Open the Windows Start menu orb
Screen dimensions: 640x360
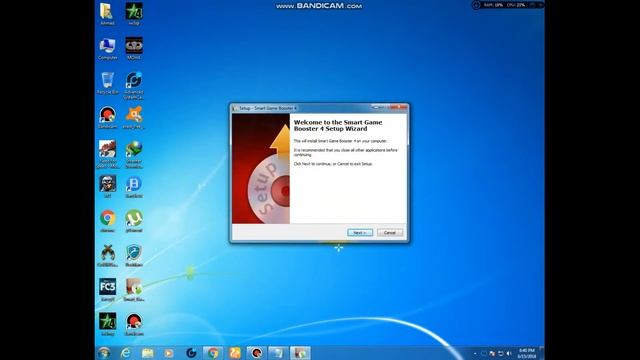click(104, 353)
